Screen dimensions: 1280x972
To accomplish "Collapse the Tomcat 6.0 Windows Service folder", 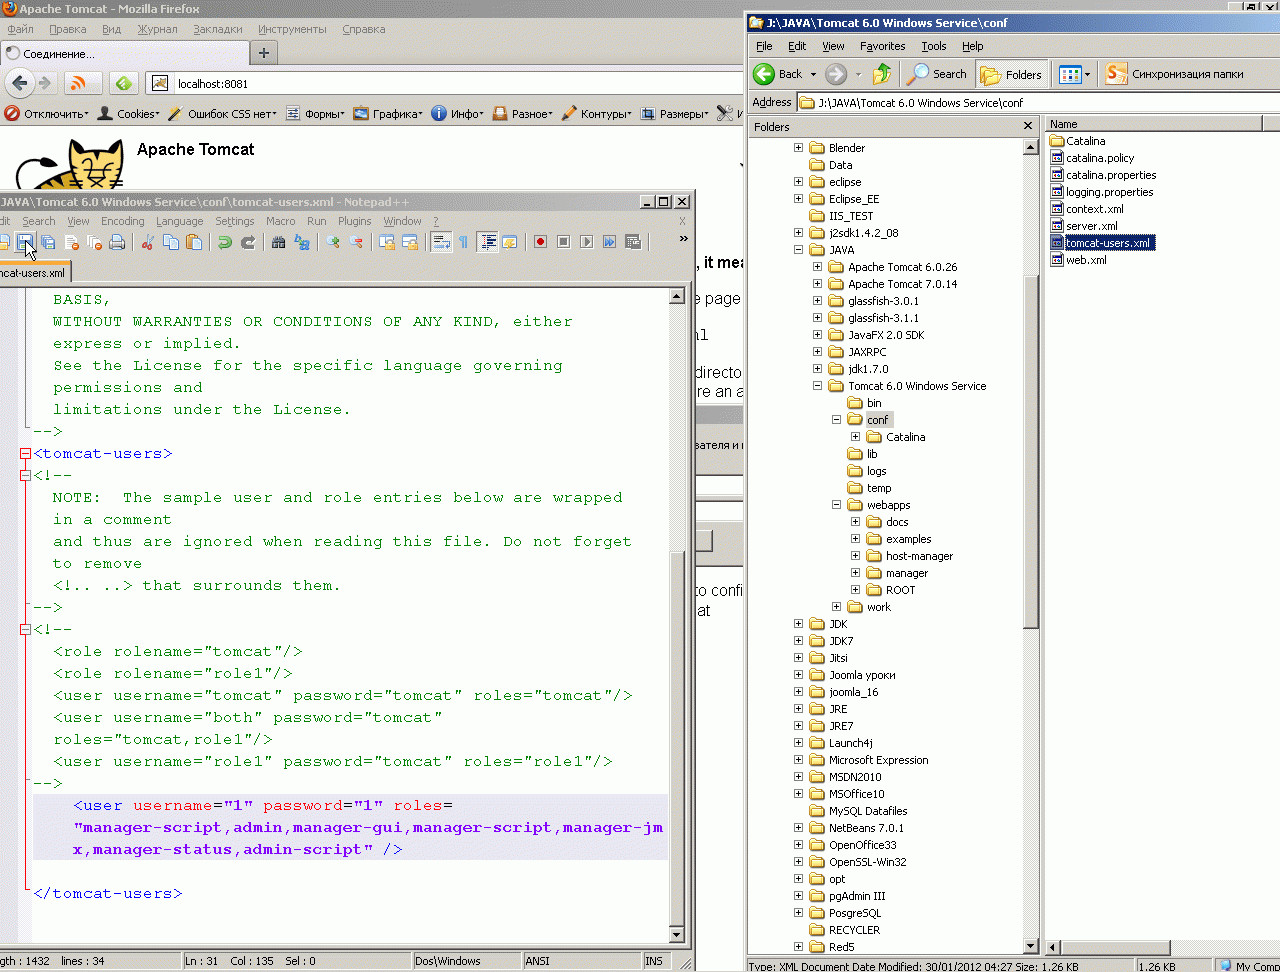I will [x=817, y=386].
